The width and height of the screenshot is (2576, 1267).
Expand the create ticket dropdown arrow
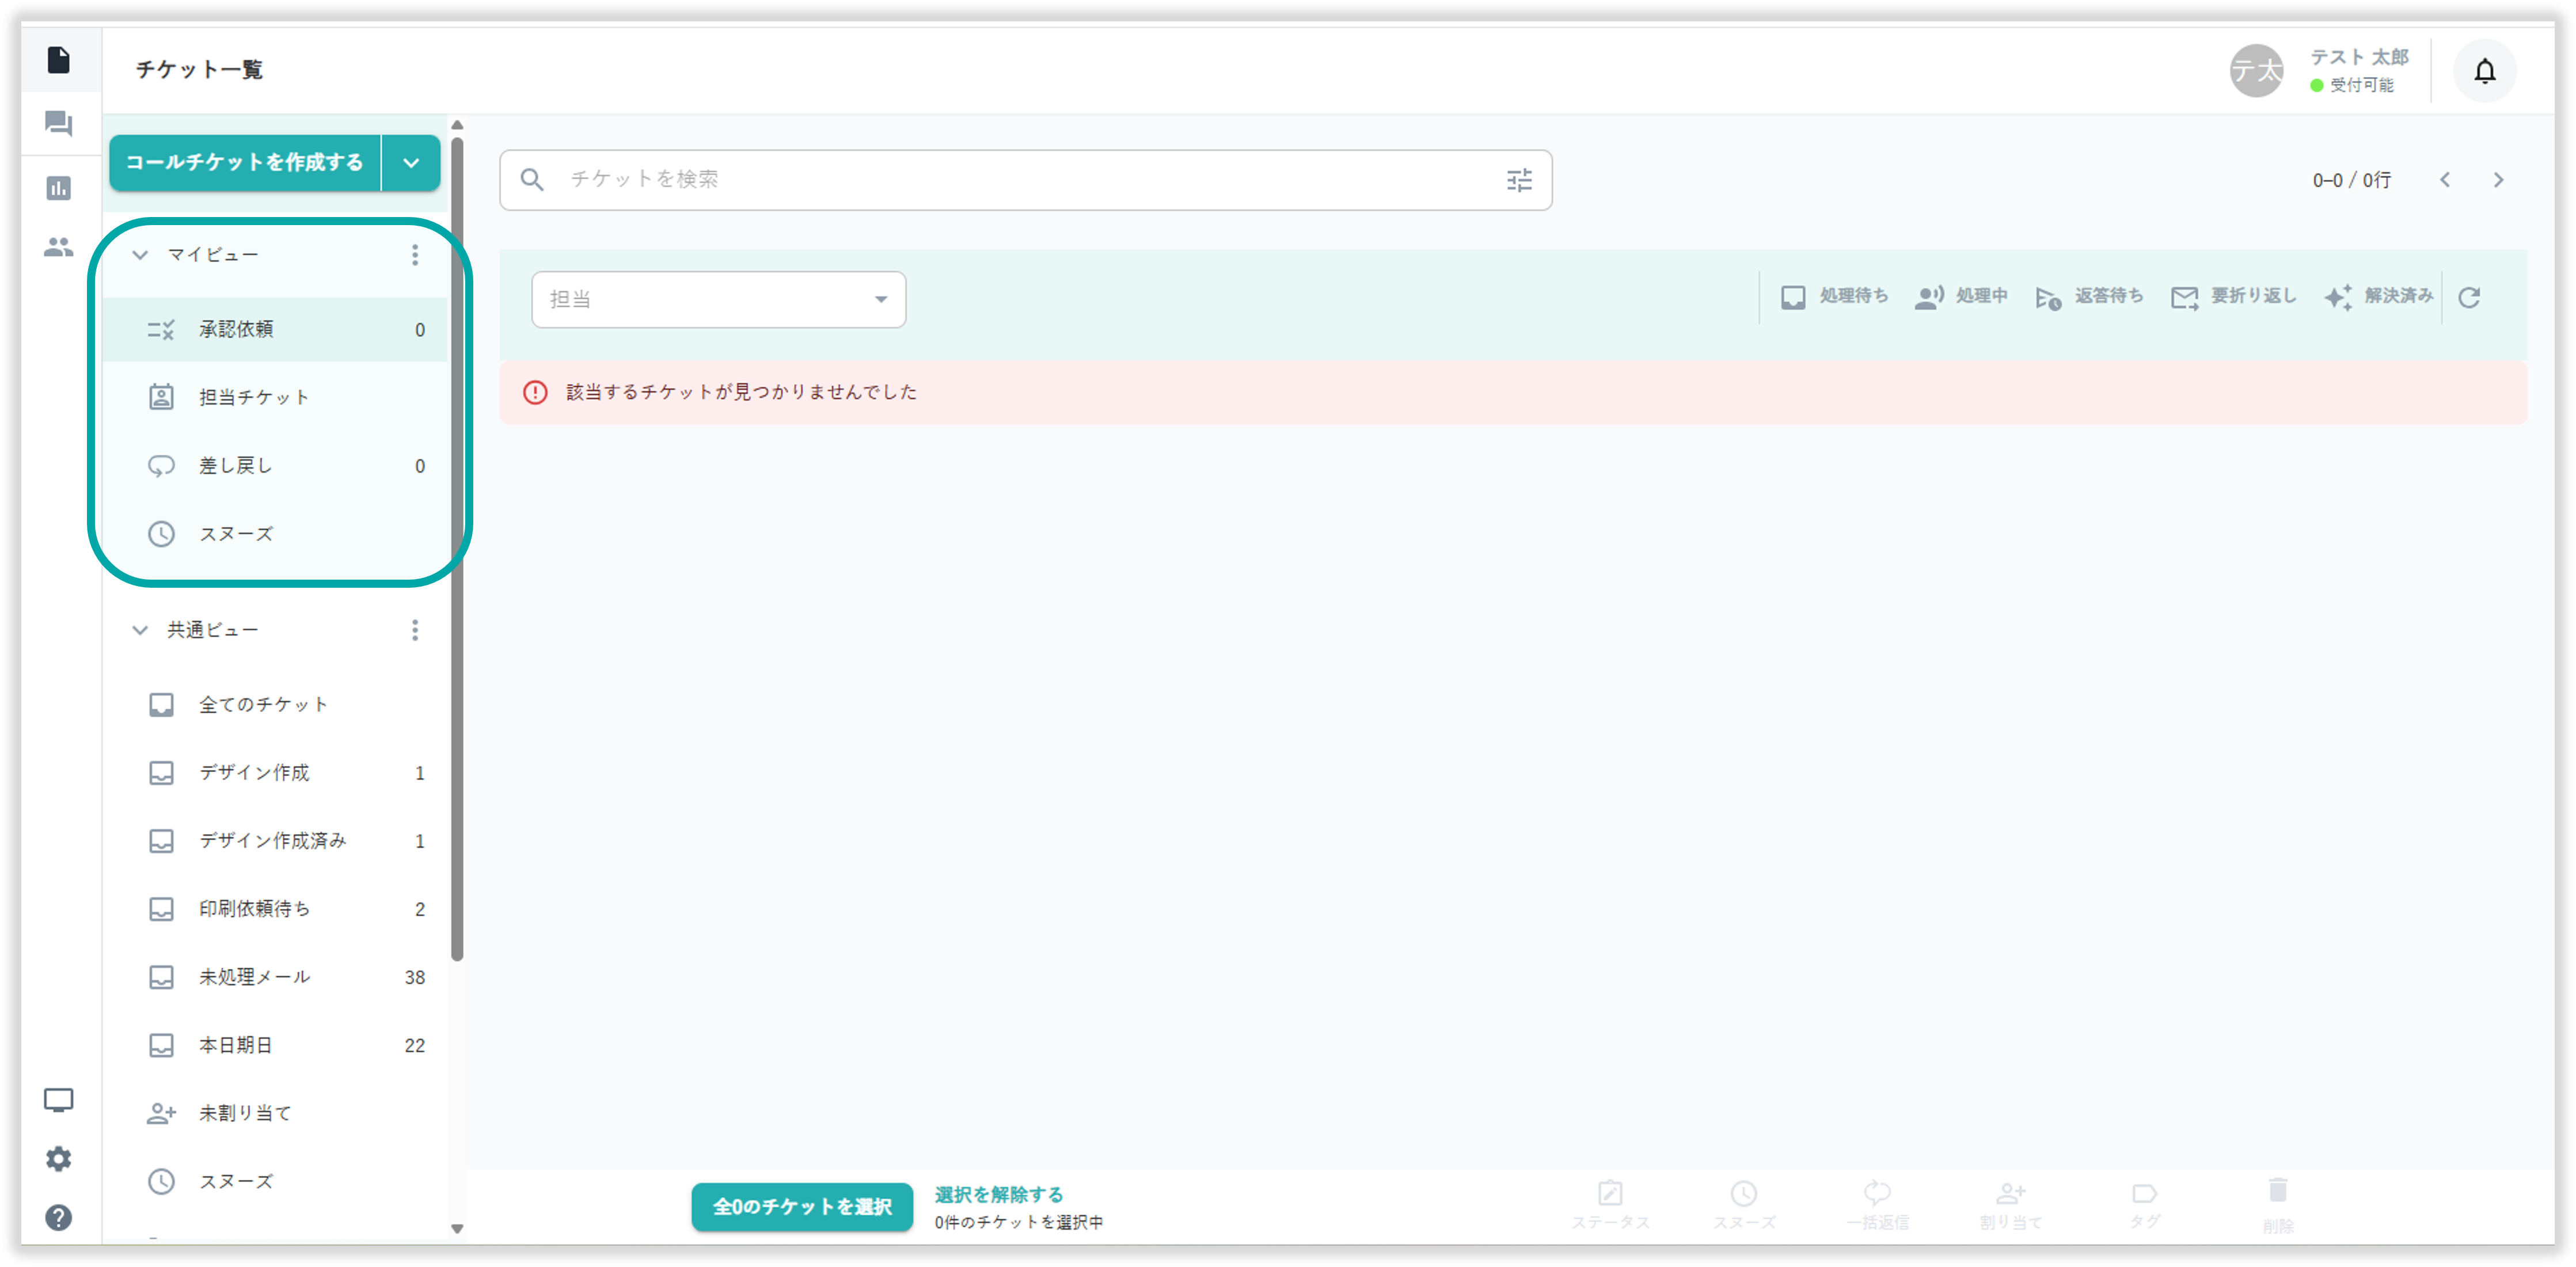(x=411, y=163)
